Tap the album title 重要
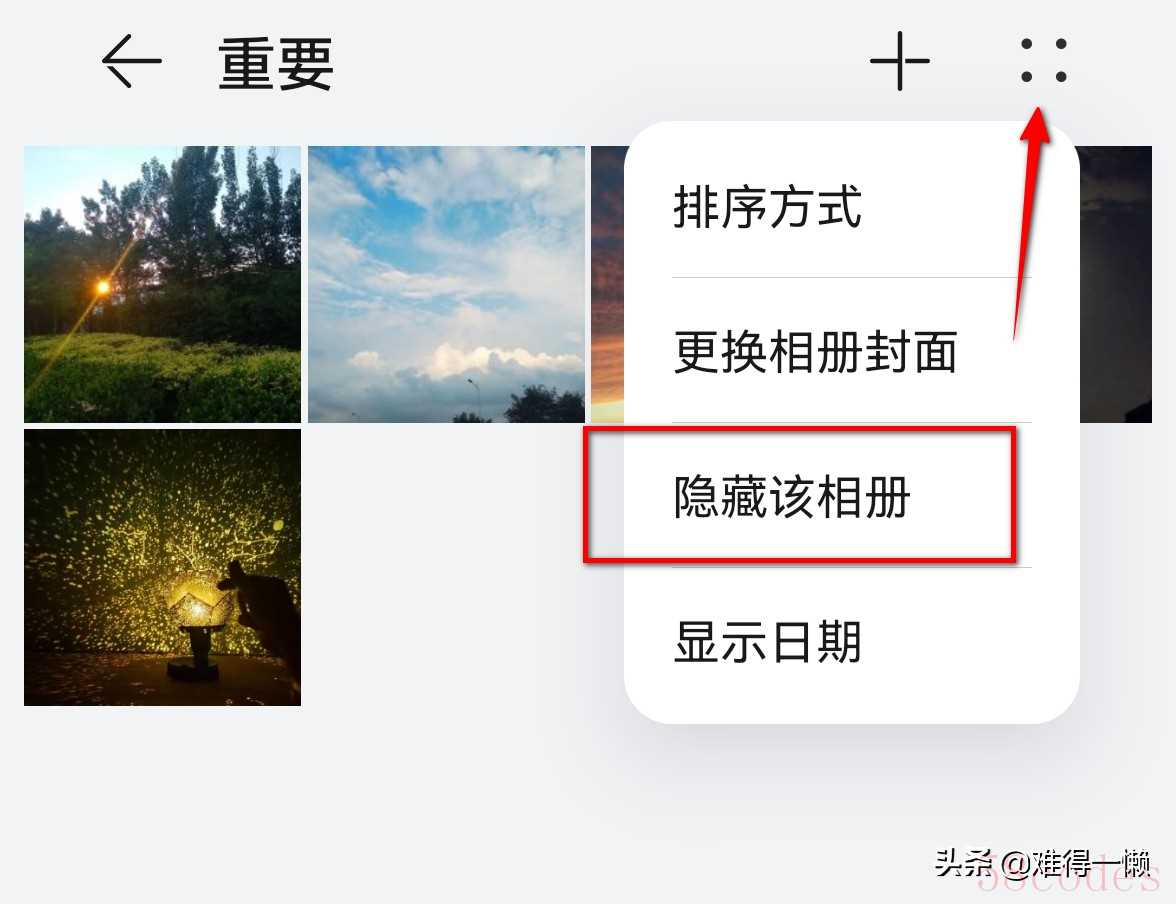Screen dimensions: 1176x904 (x=275, y=65)
